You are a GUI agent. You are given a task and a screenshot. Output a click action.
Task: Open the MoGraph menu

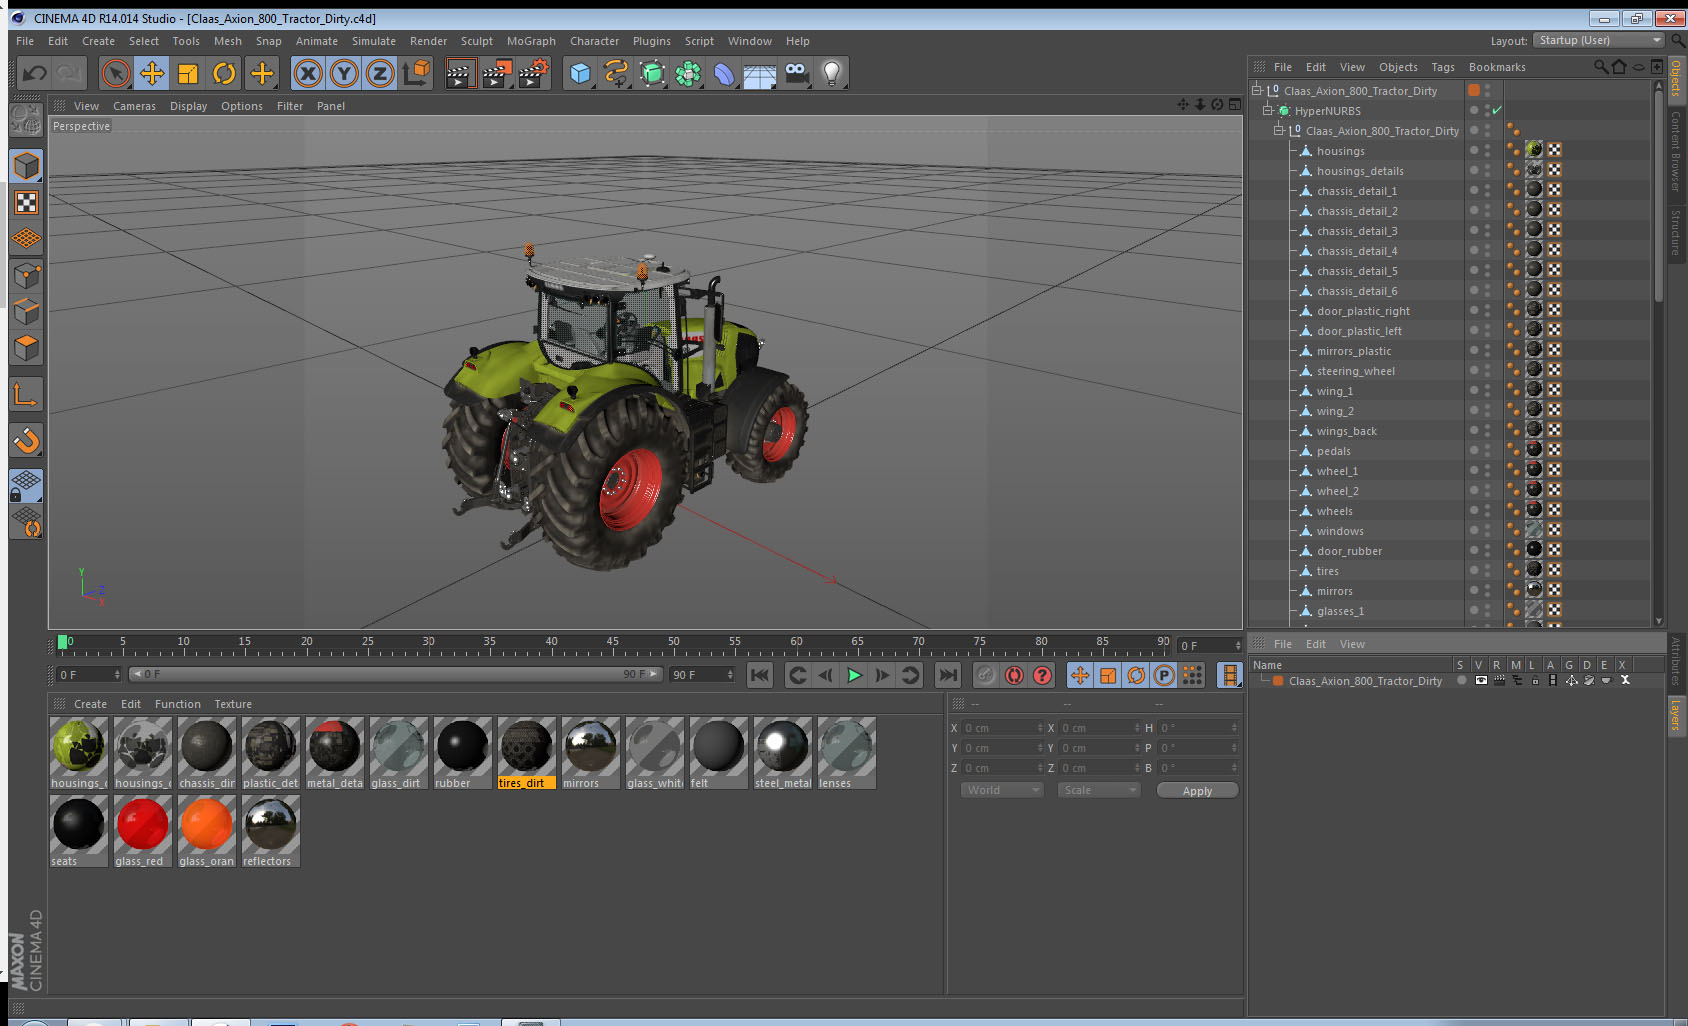coord(531,41)
